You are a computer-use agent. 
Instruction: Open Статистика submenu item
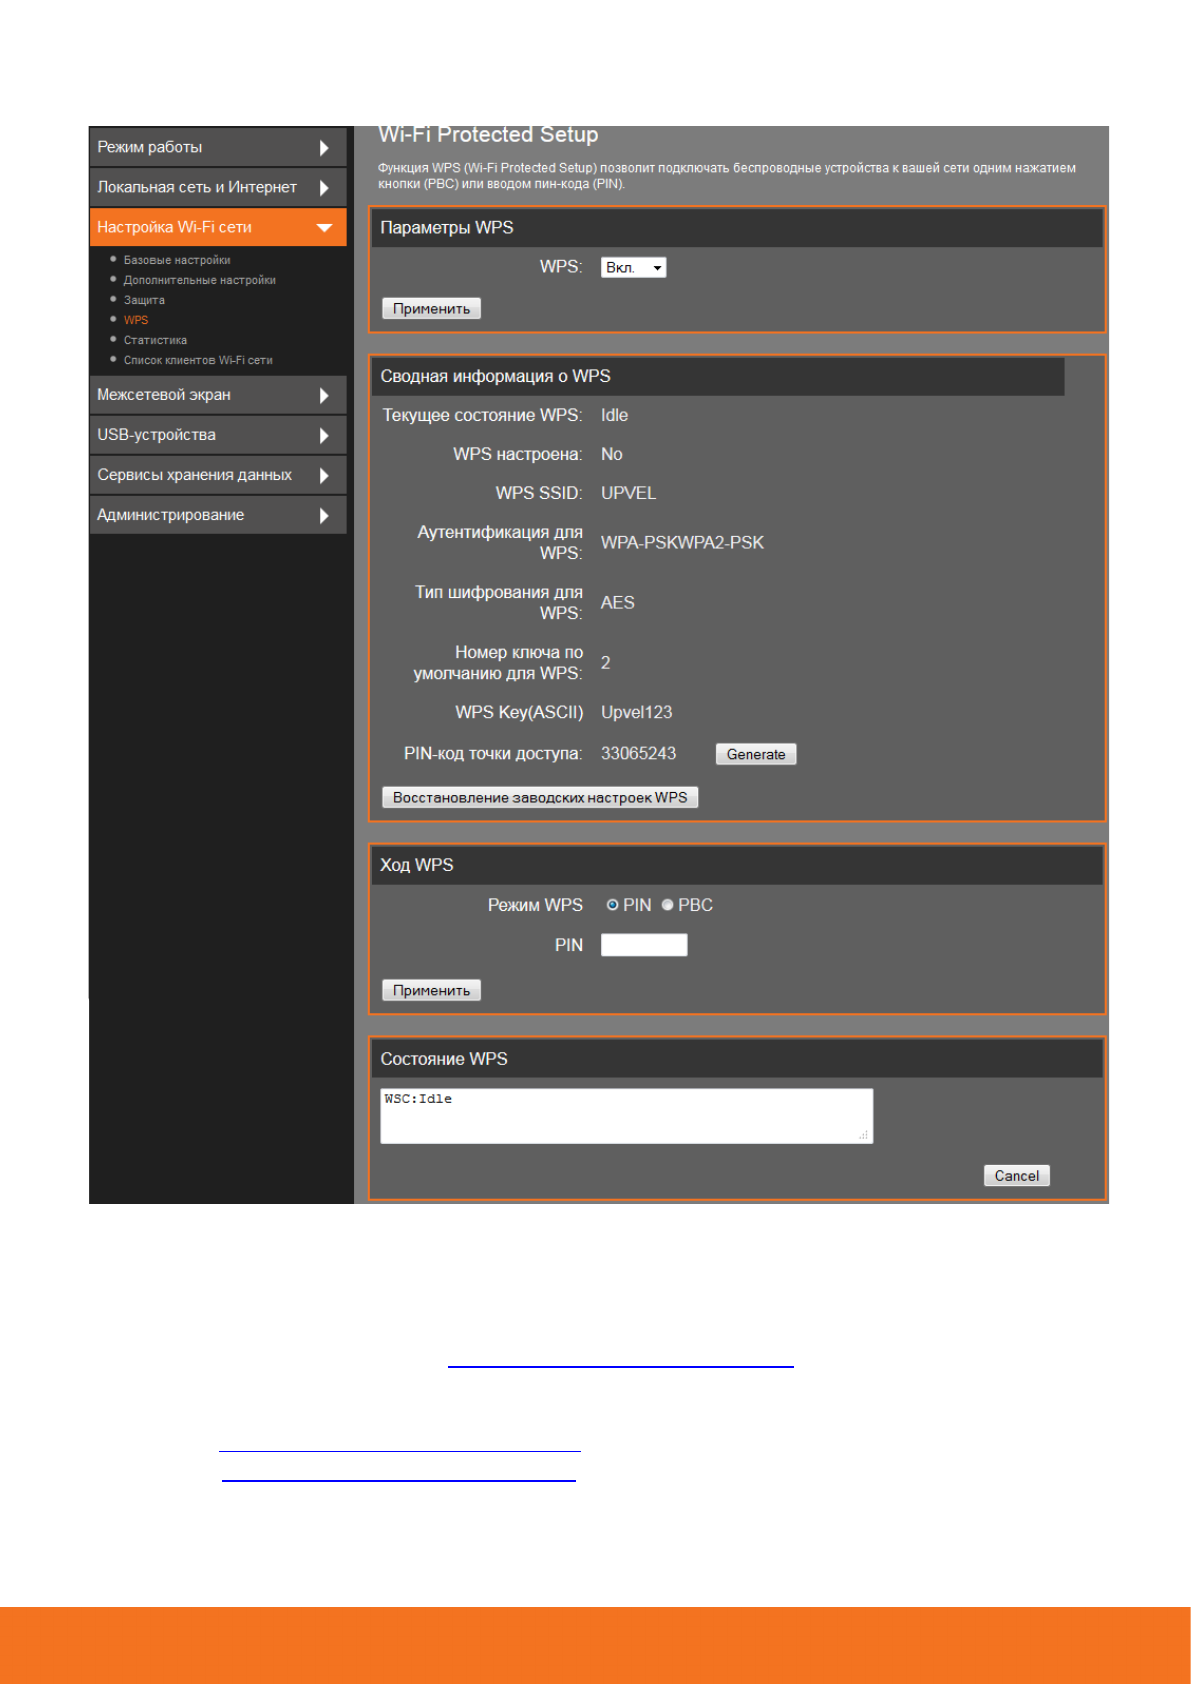(155, 340)
